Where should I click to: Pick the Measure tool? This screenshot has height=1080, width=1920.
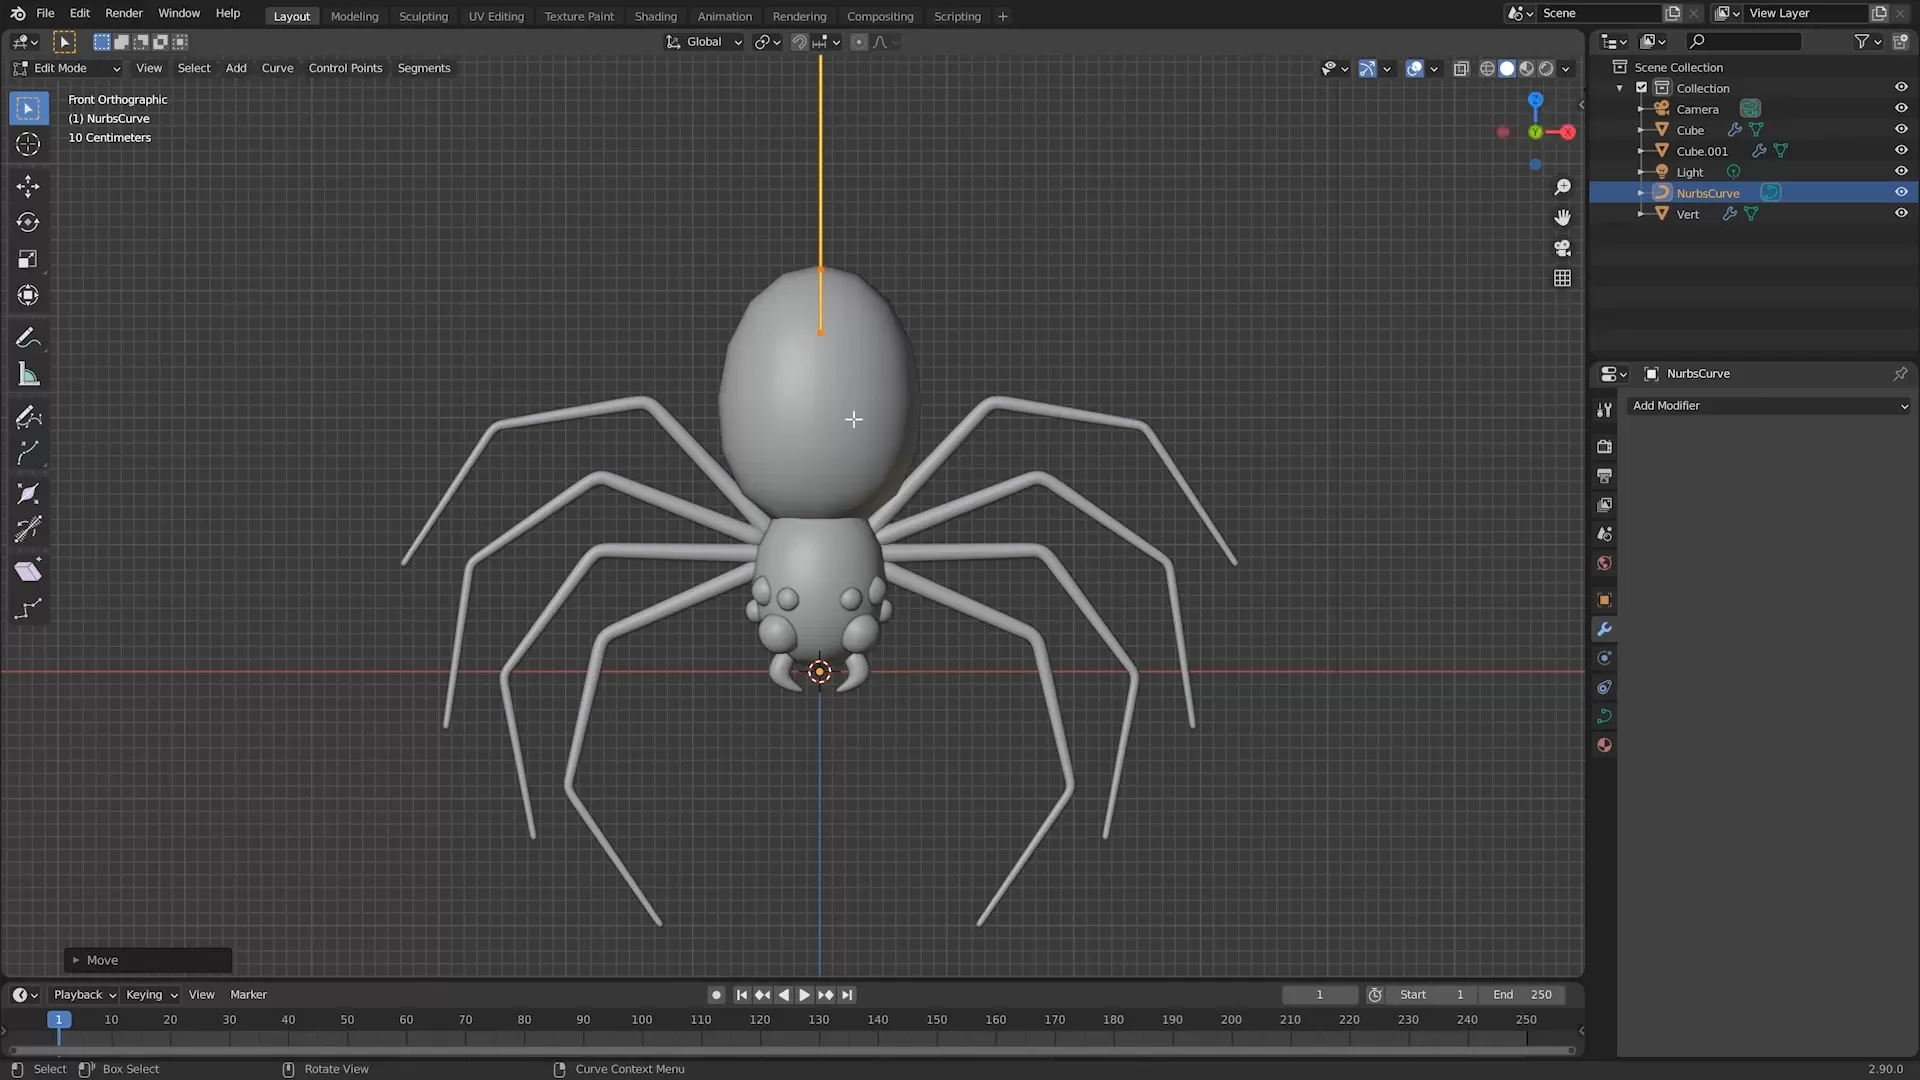[28, 374]
